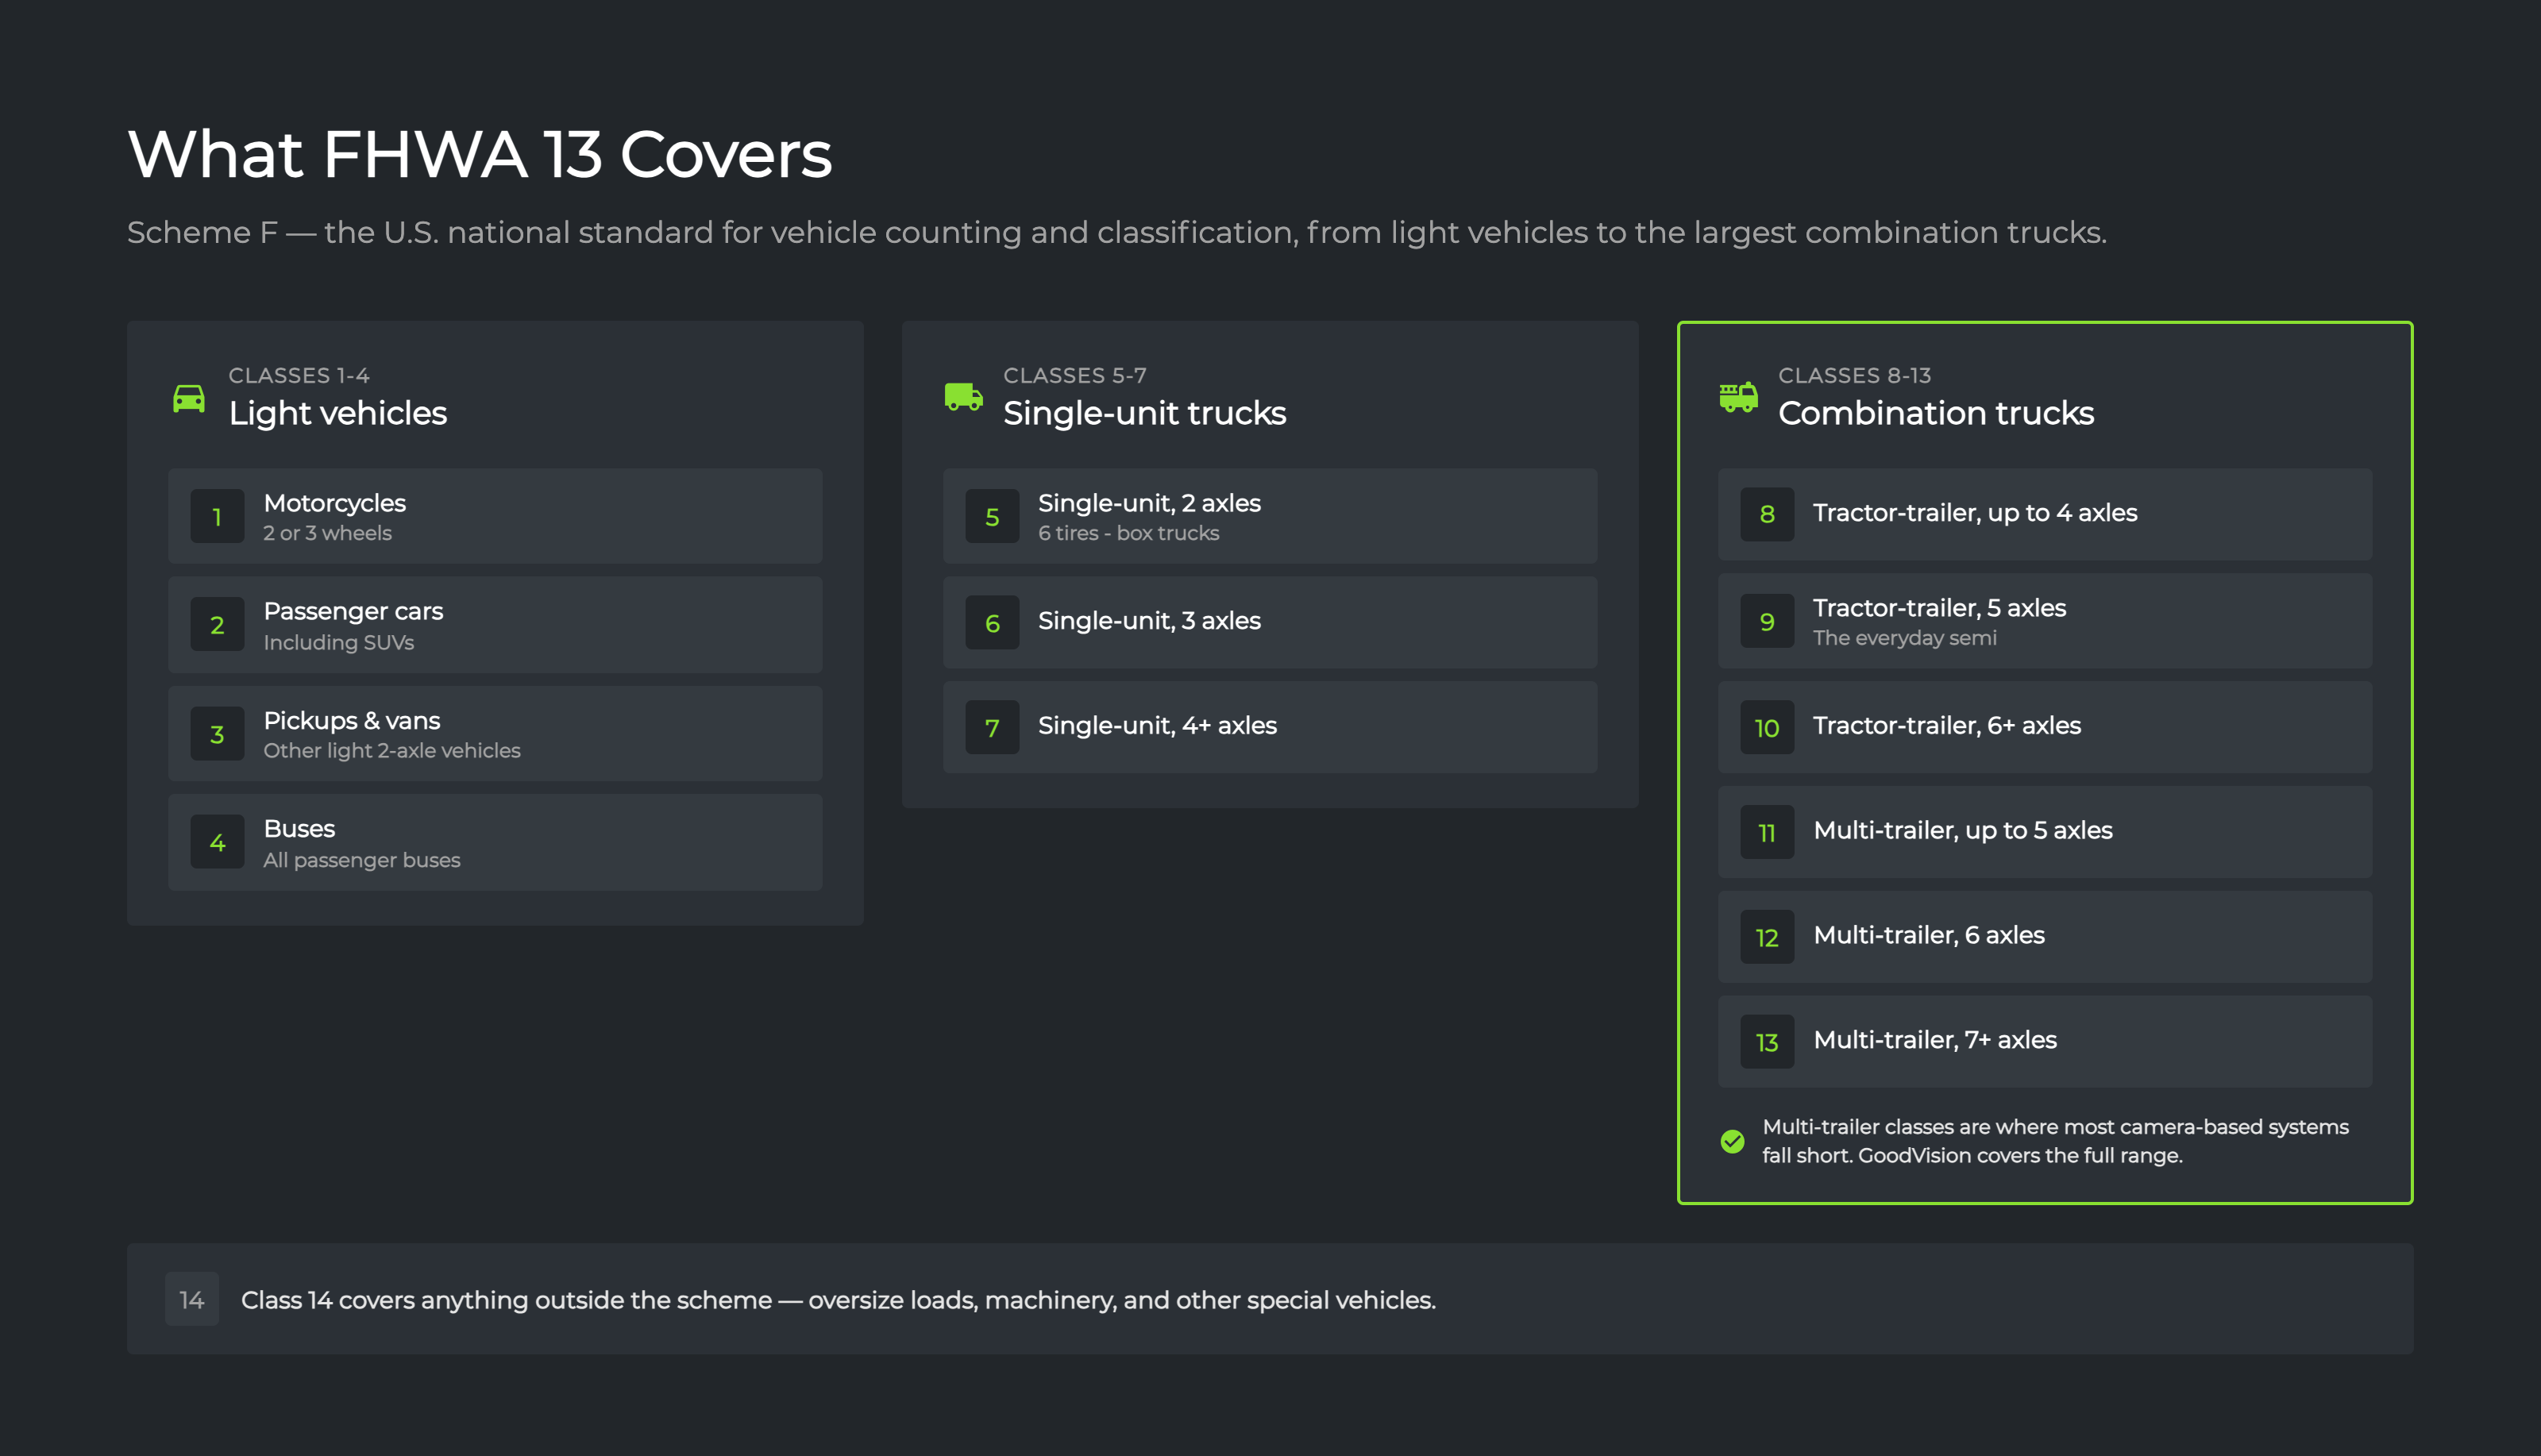Select Single-unit, 4+ axles row
This screenshot has width=2541, height=1456.
point(1270,727)
